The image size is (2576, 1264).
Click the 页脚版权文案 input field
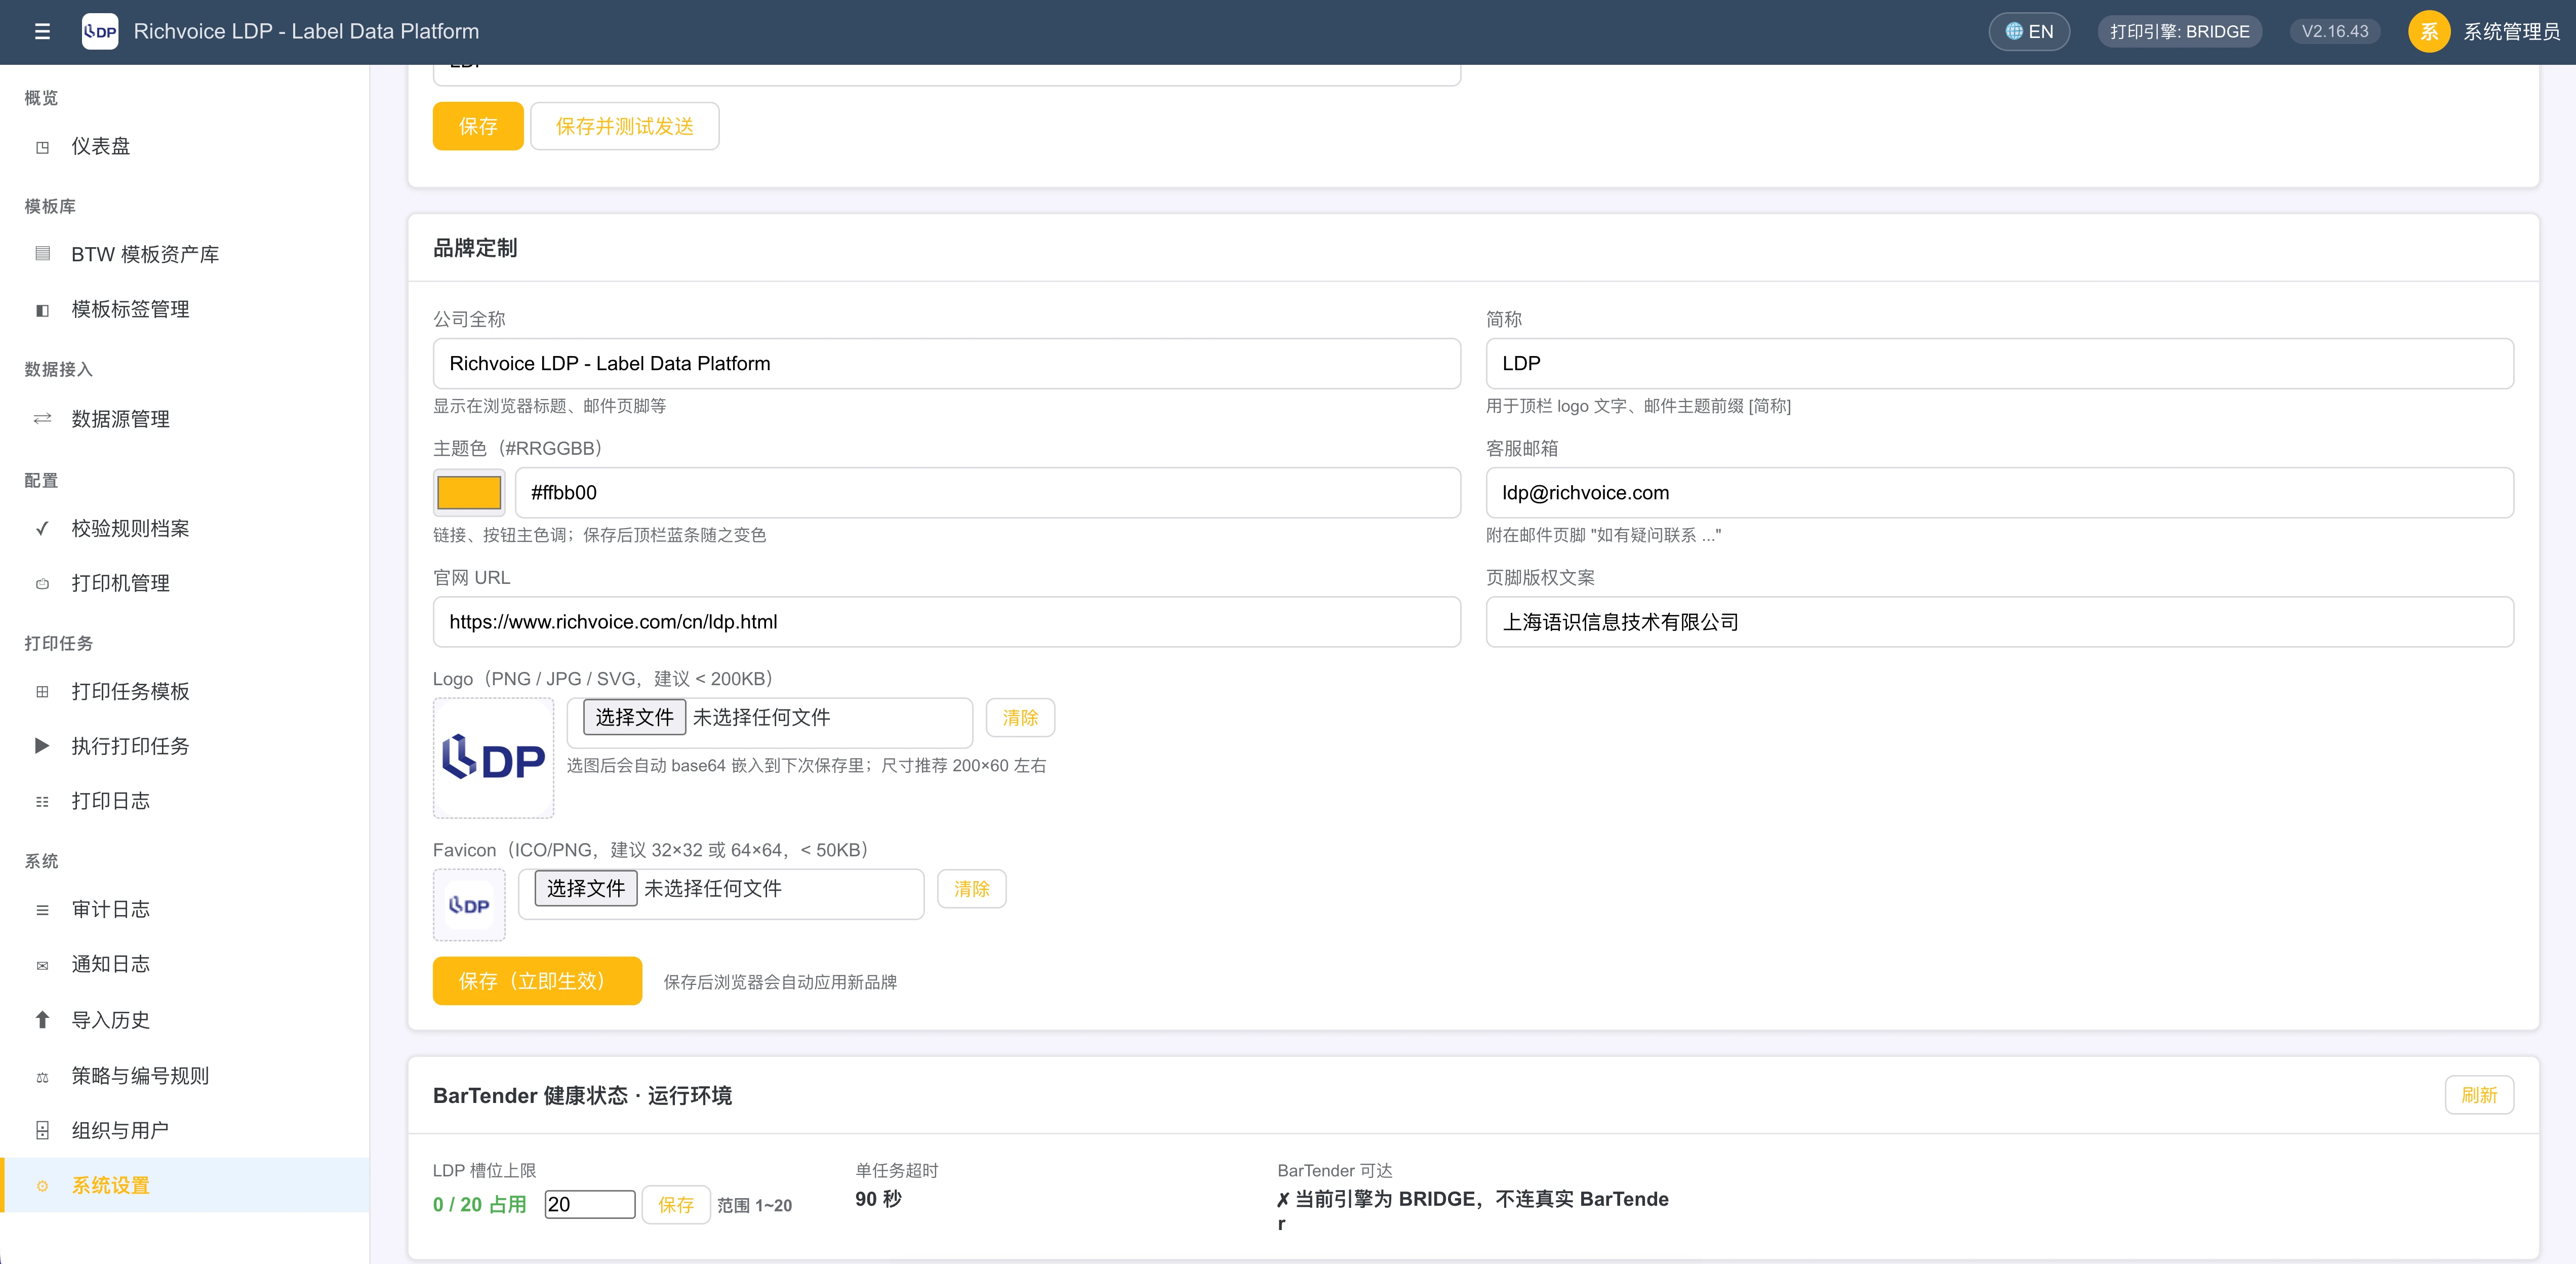pyautogui.click(x=2000, y=622)
